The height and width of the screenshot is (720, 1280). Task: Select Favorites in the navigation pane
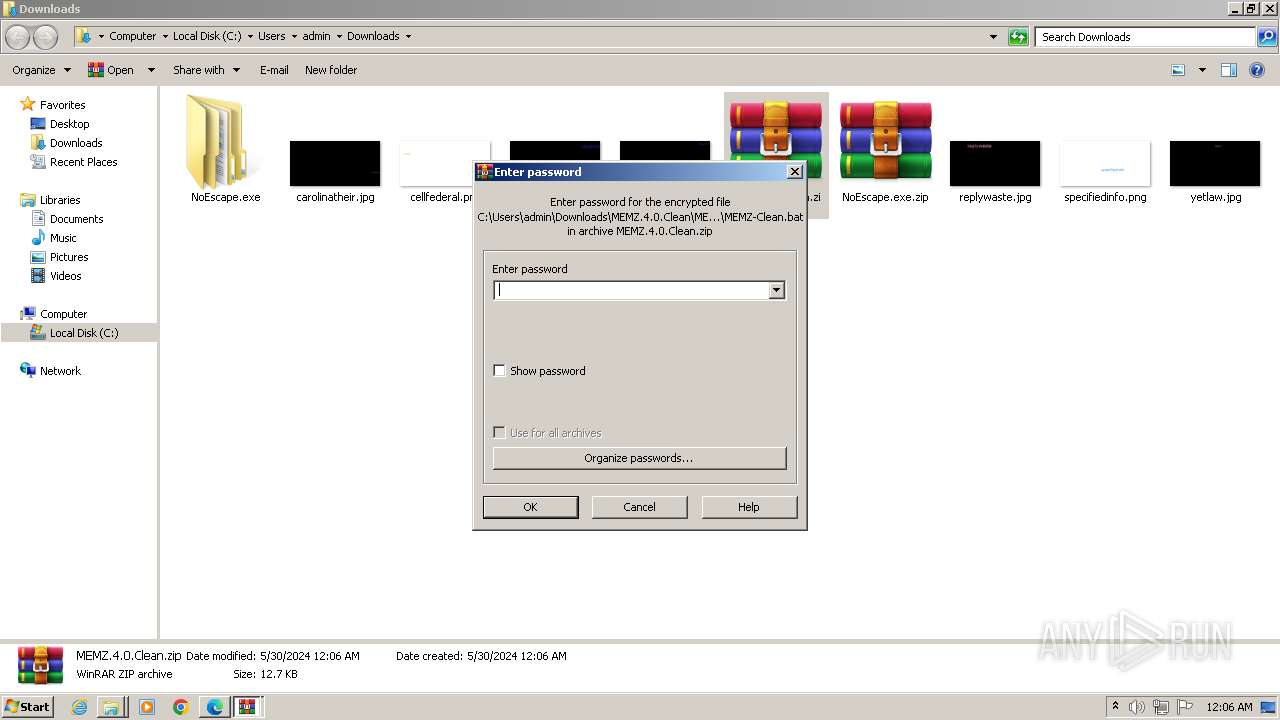click(x=62, y=105)
